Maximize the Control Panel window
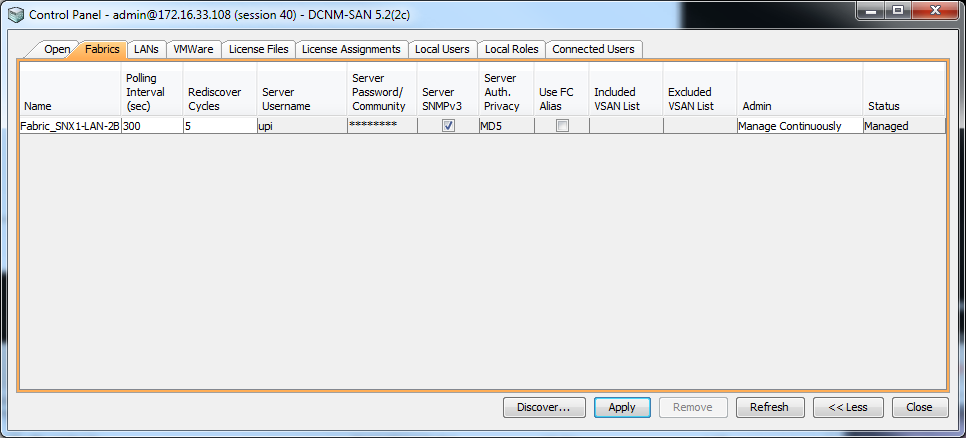The width and height of the screenshot is (966, 438). pos(898,10)
